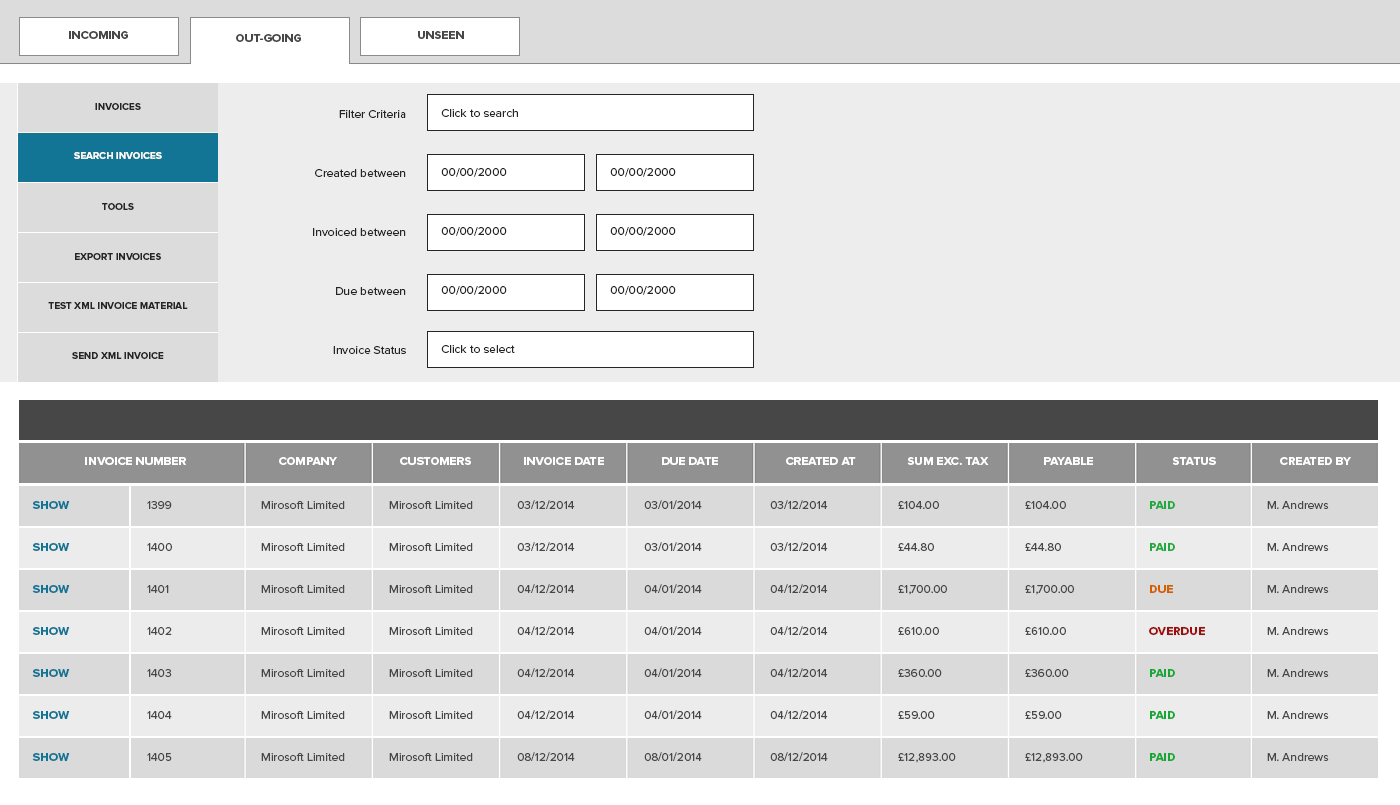Sort table by Status column header

tap(1193, 462)
